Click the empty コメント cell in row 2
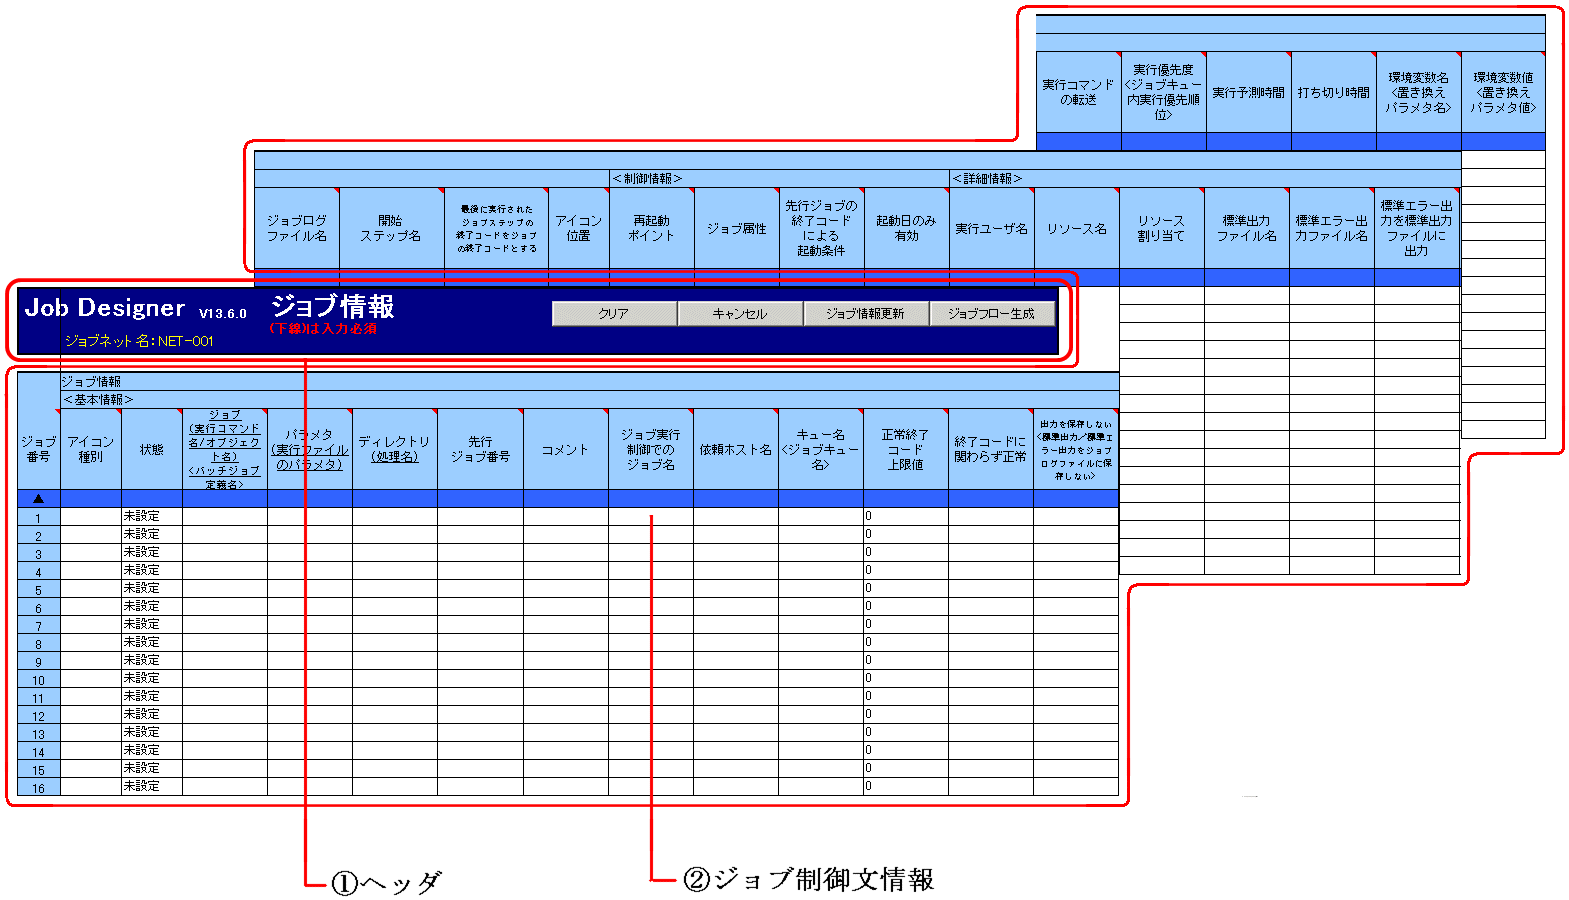 (566, 535)
